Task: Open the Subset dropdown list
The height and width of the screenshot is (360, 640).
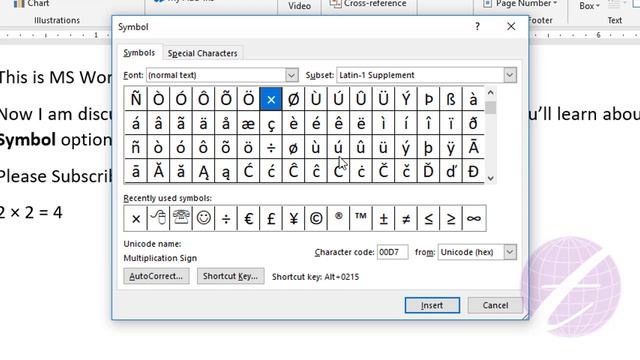Action: (509, 75)
